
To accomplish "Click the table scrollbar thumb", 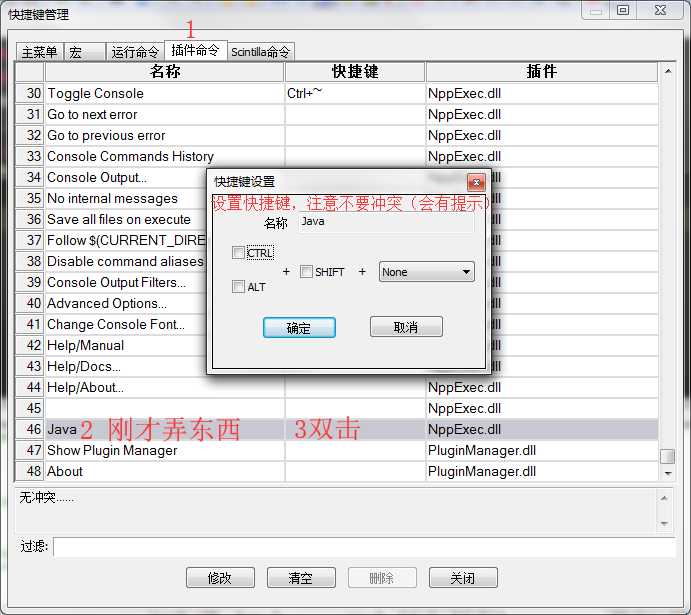I will click(668, 456).
